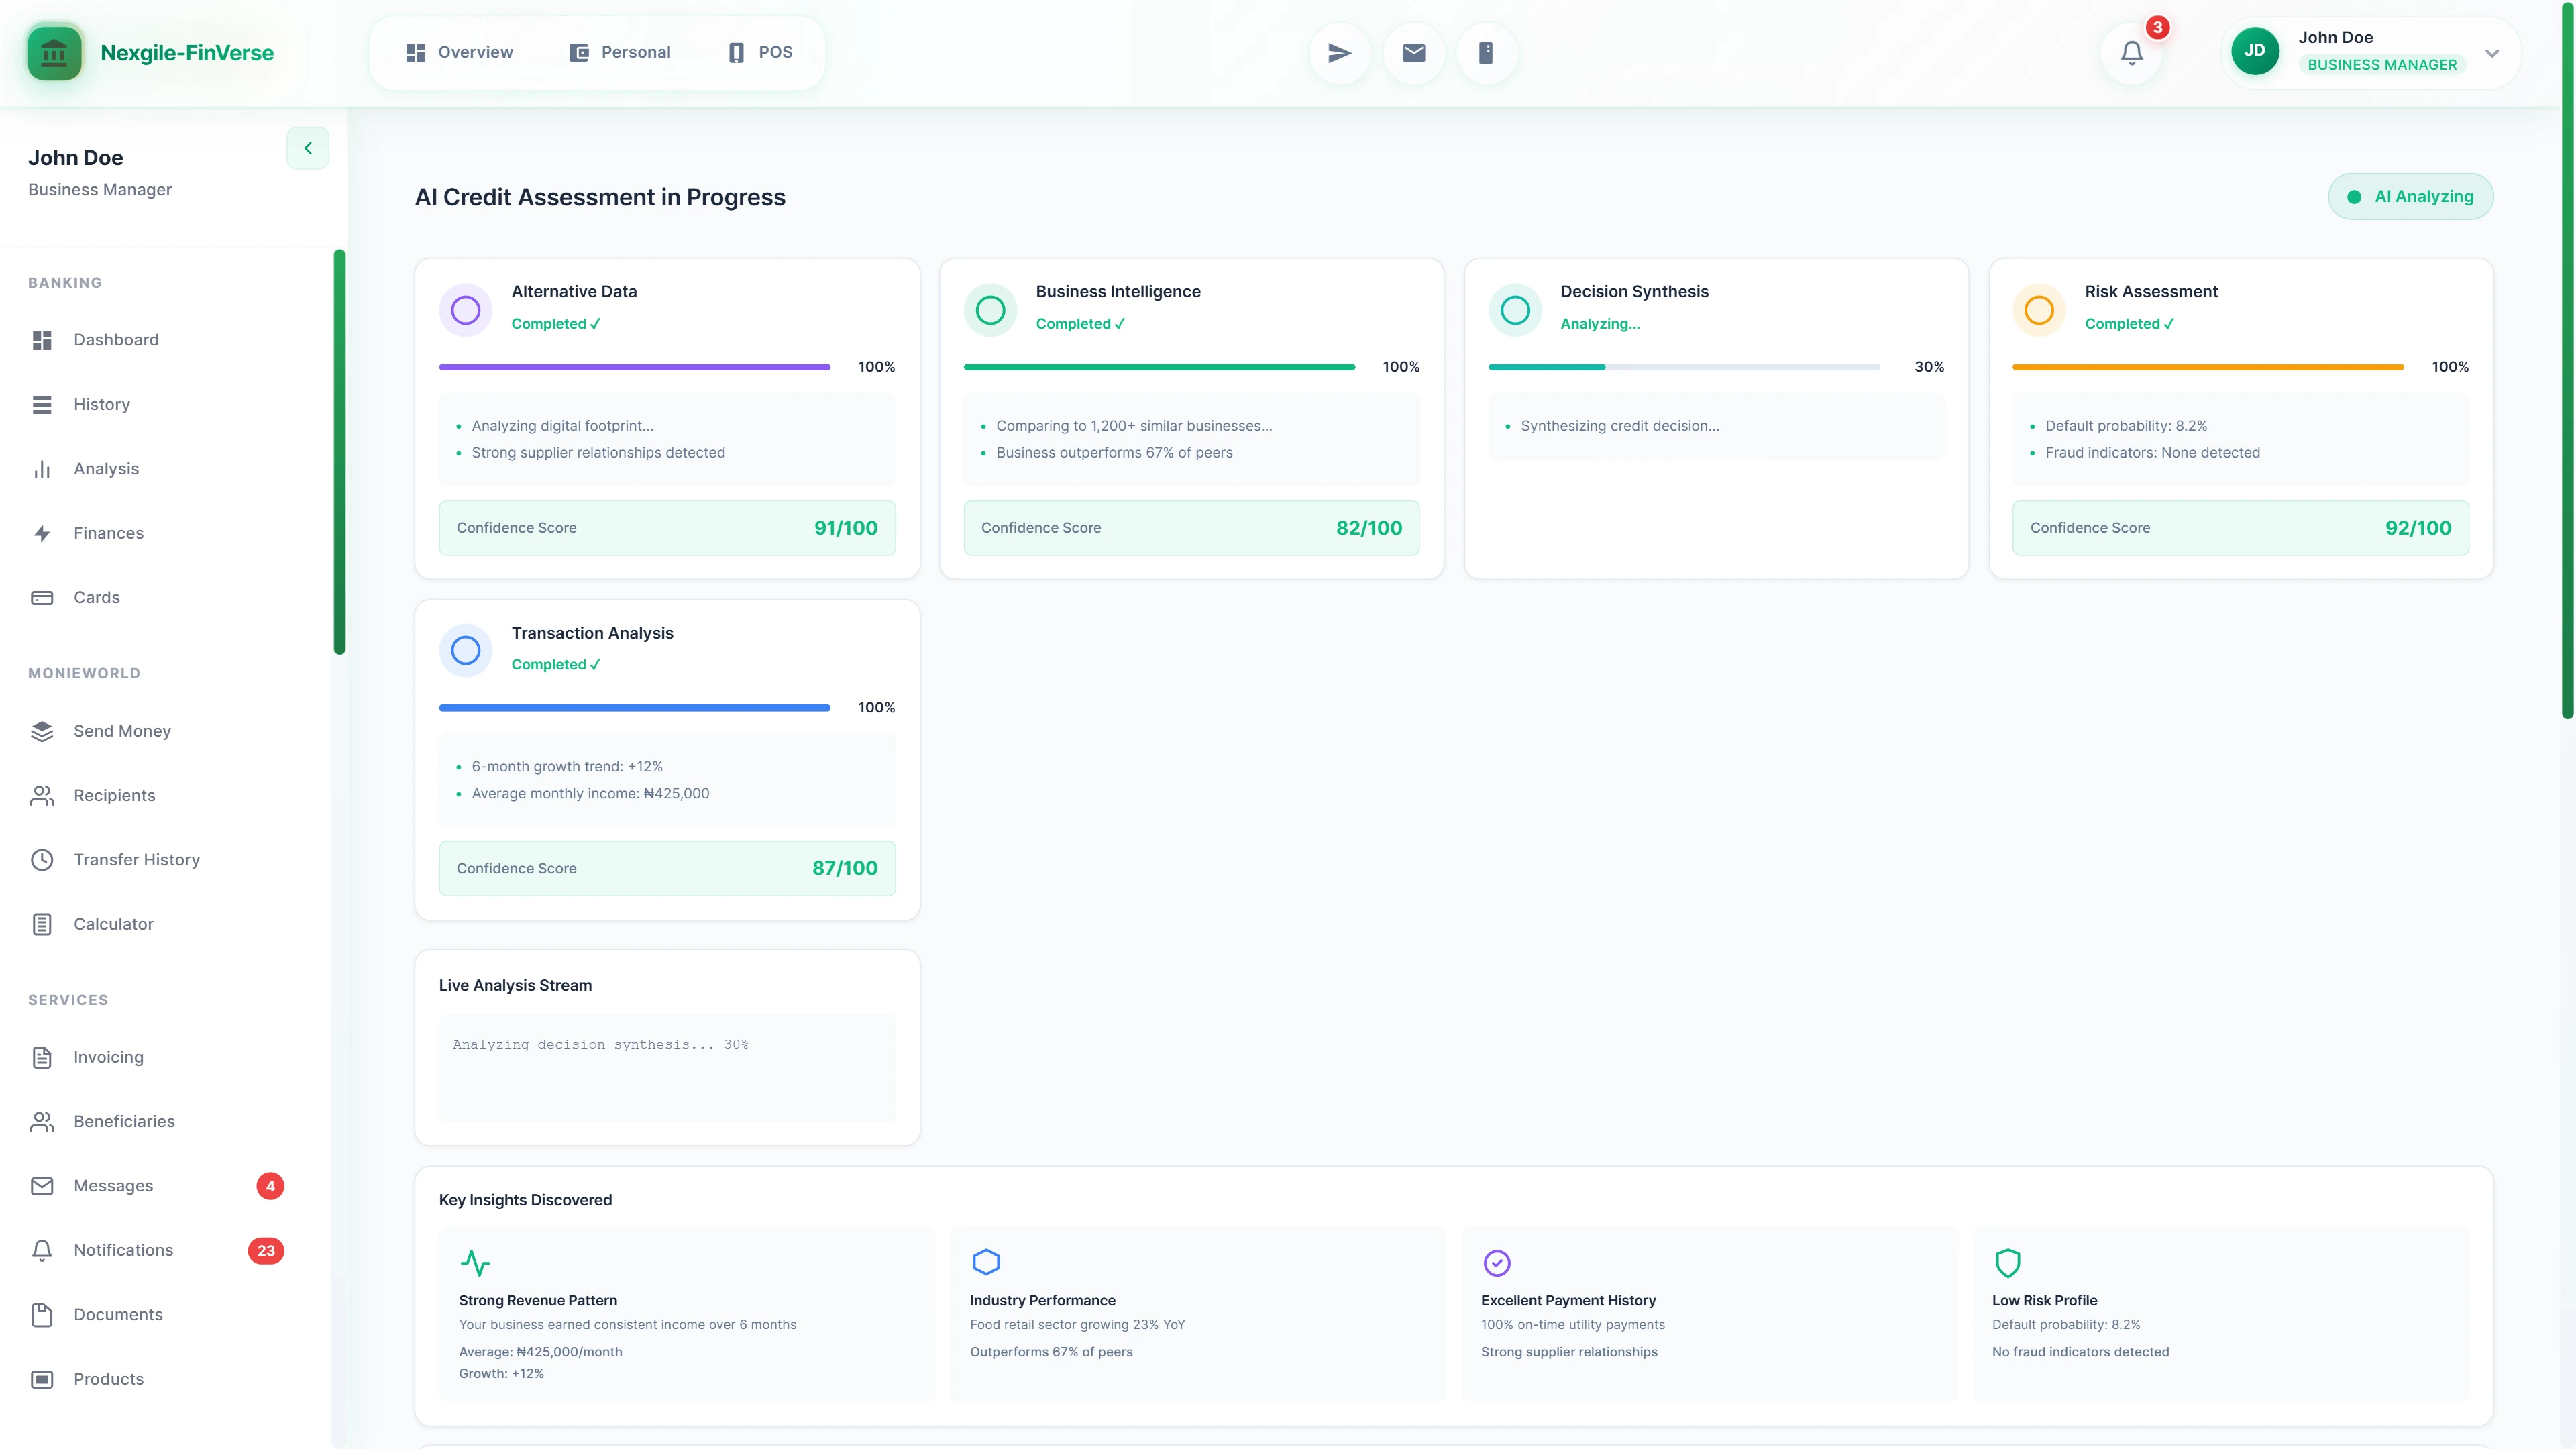2576x1449 pixels.
Task: Click the Decision Synthesis 30% progress bar
Action: click(x=1684, y=366)
